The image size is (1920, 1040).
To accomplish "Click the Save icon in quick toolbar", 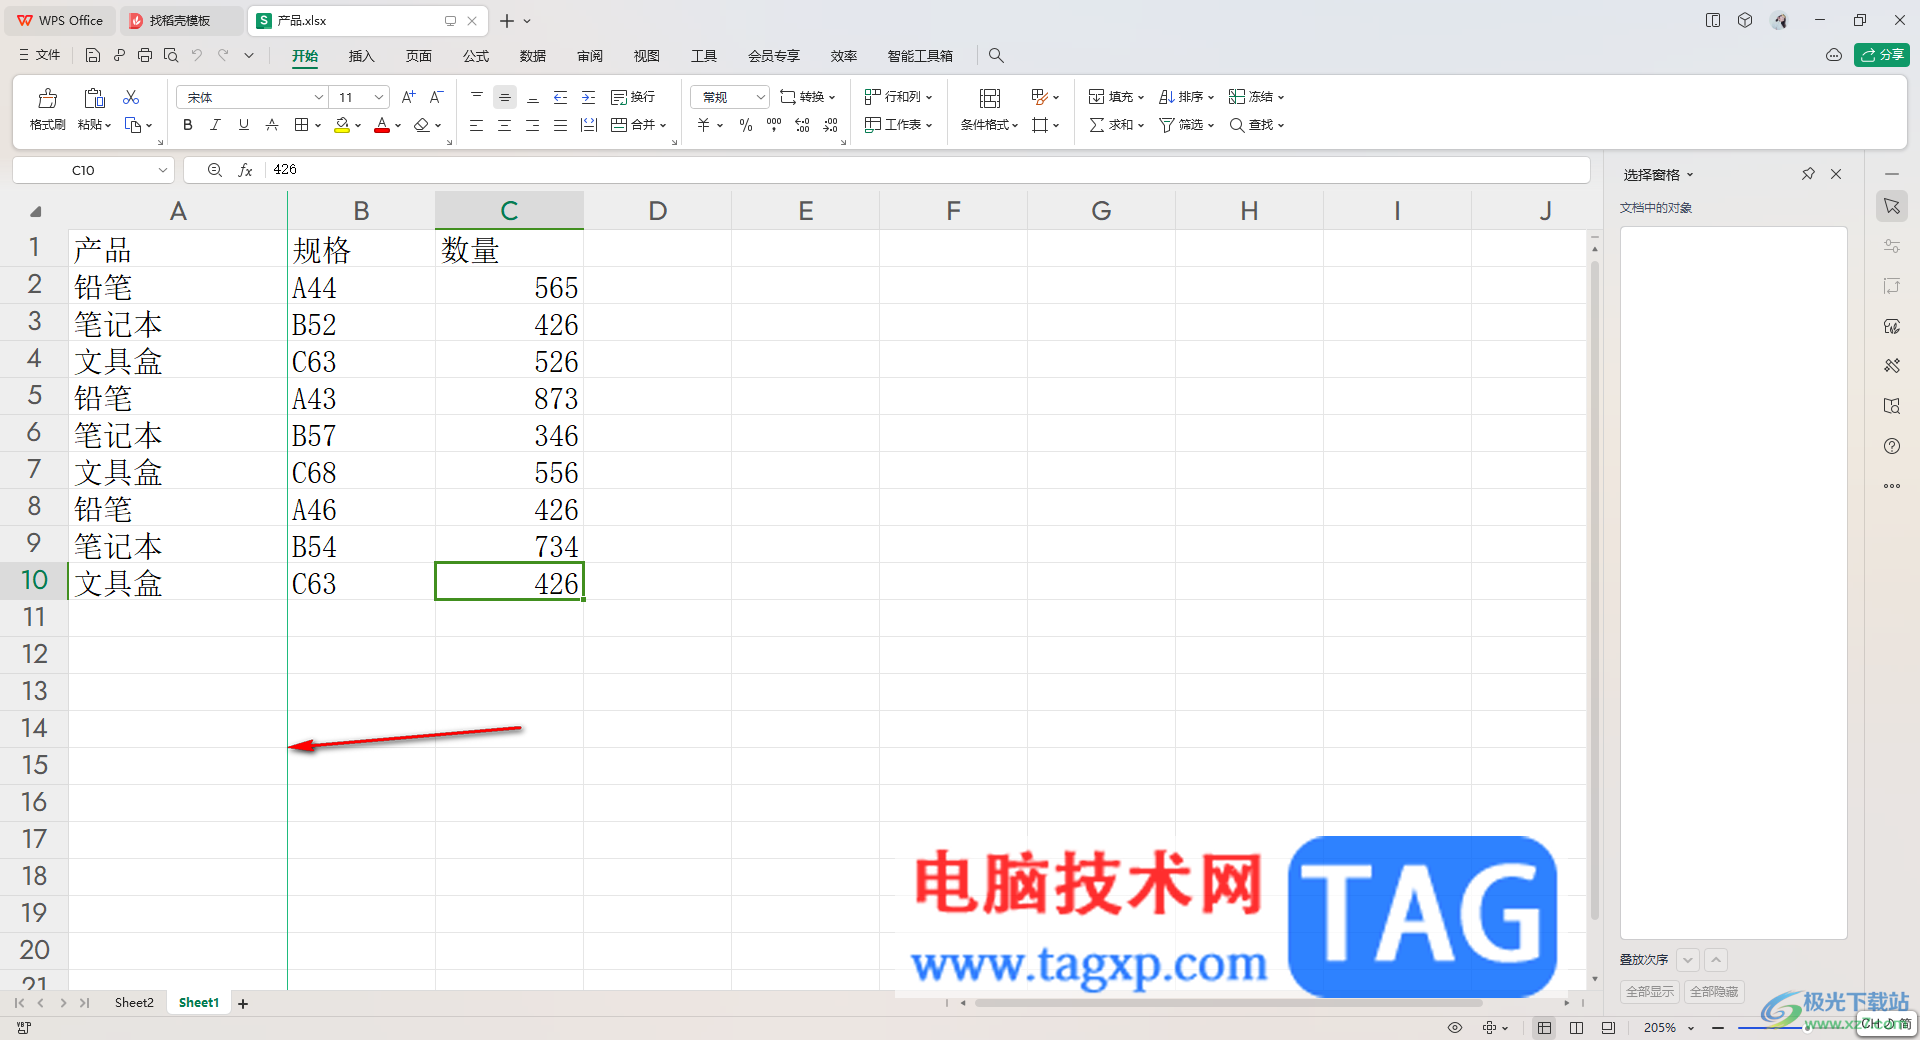I will click(x=93, y=55).
